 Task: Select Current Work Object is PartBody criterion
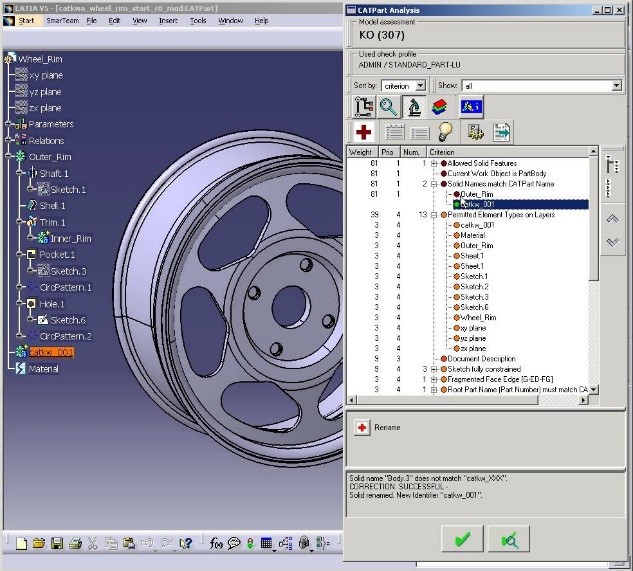tap(497, 174)
